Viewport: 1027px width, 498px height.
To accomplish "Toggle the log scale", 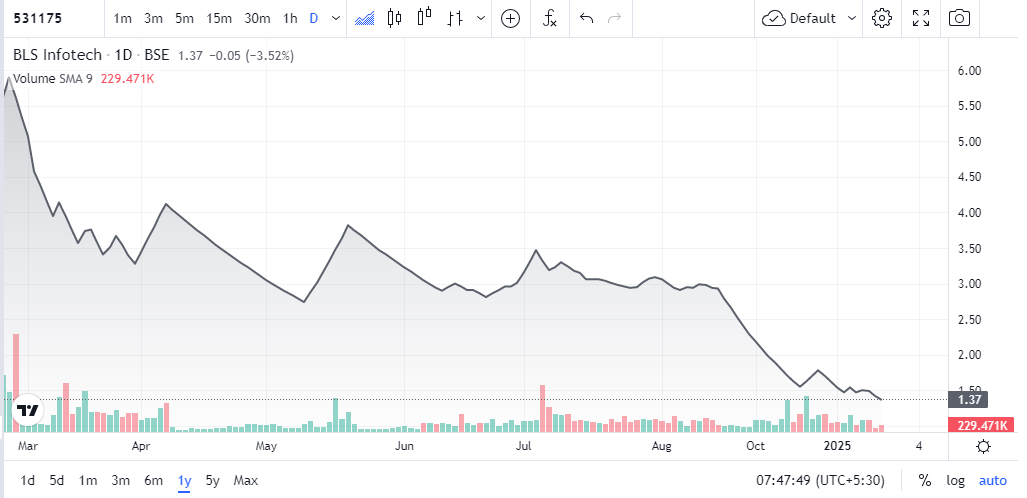I will [956, 481].
